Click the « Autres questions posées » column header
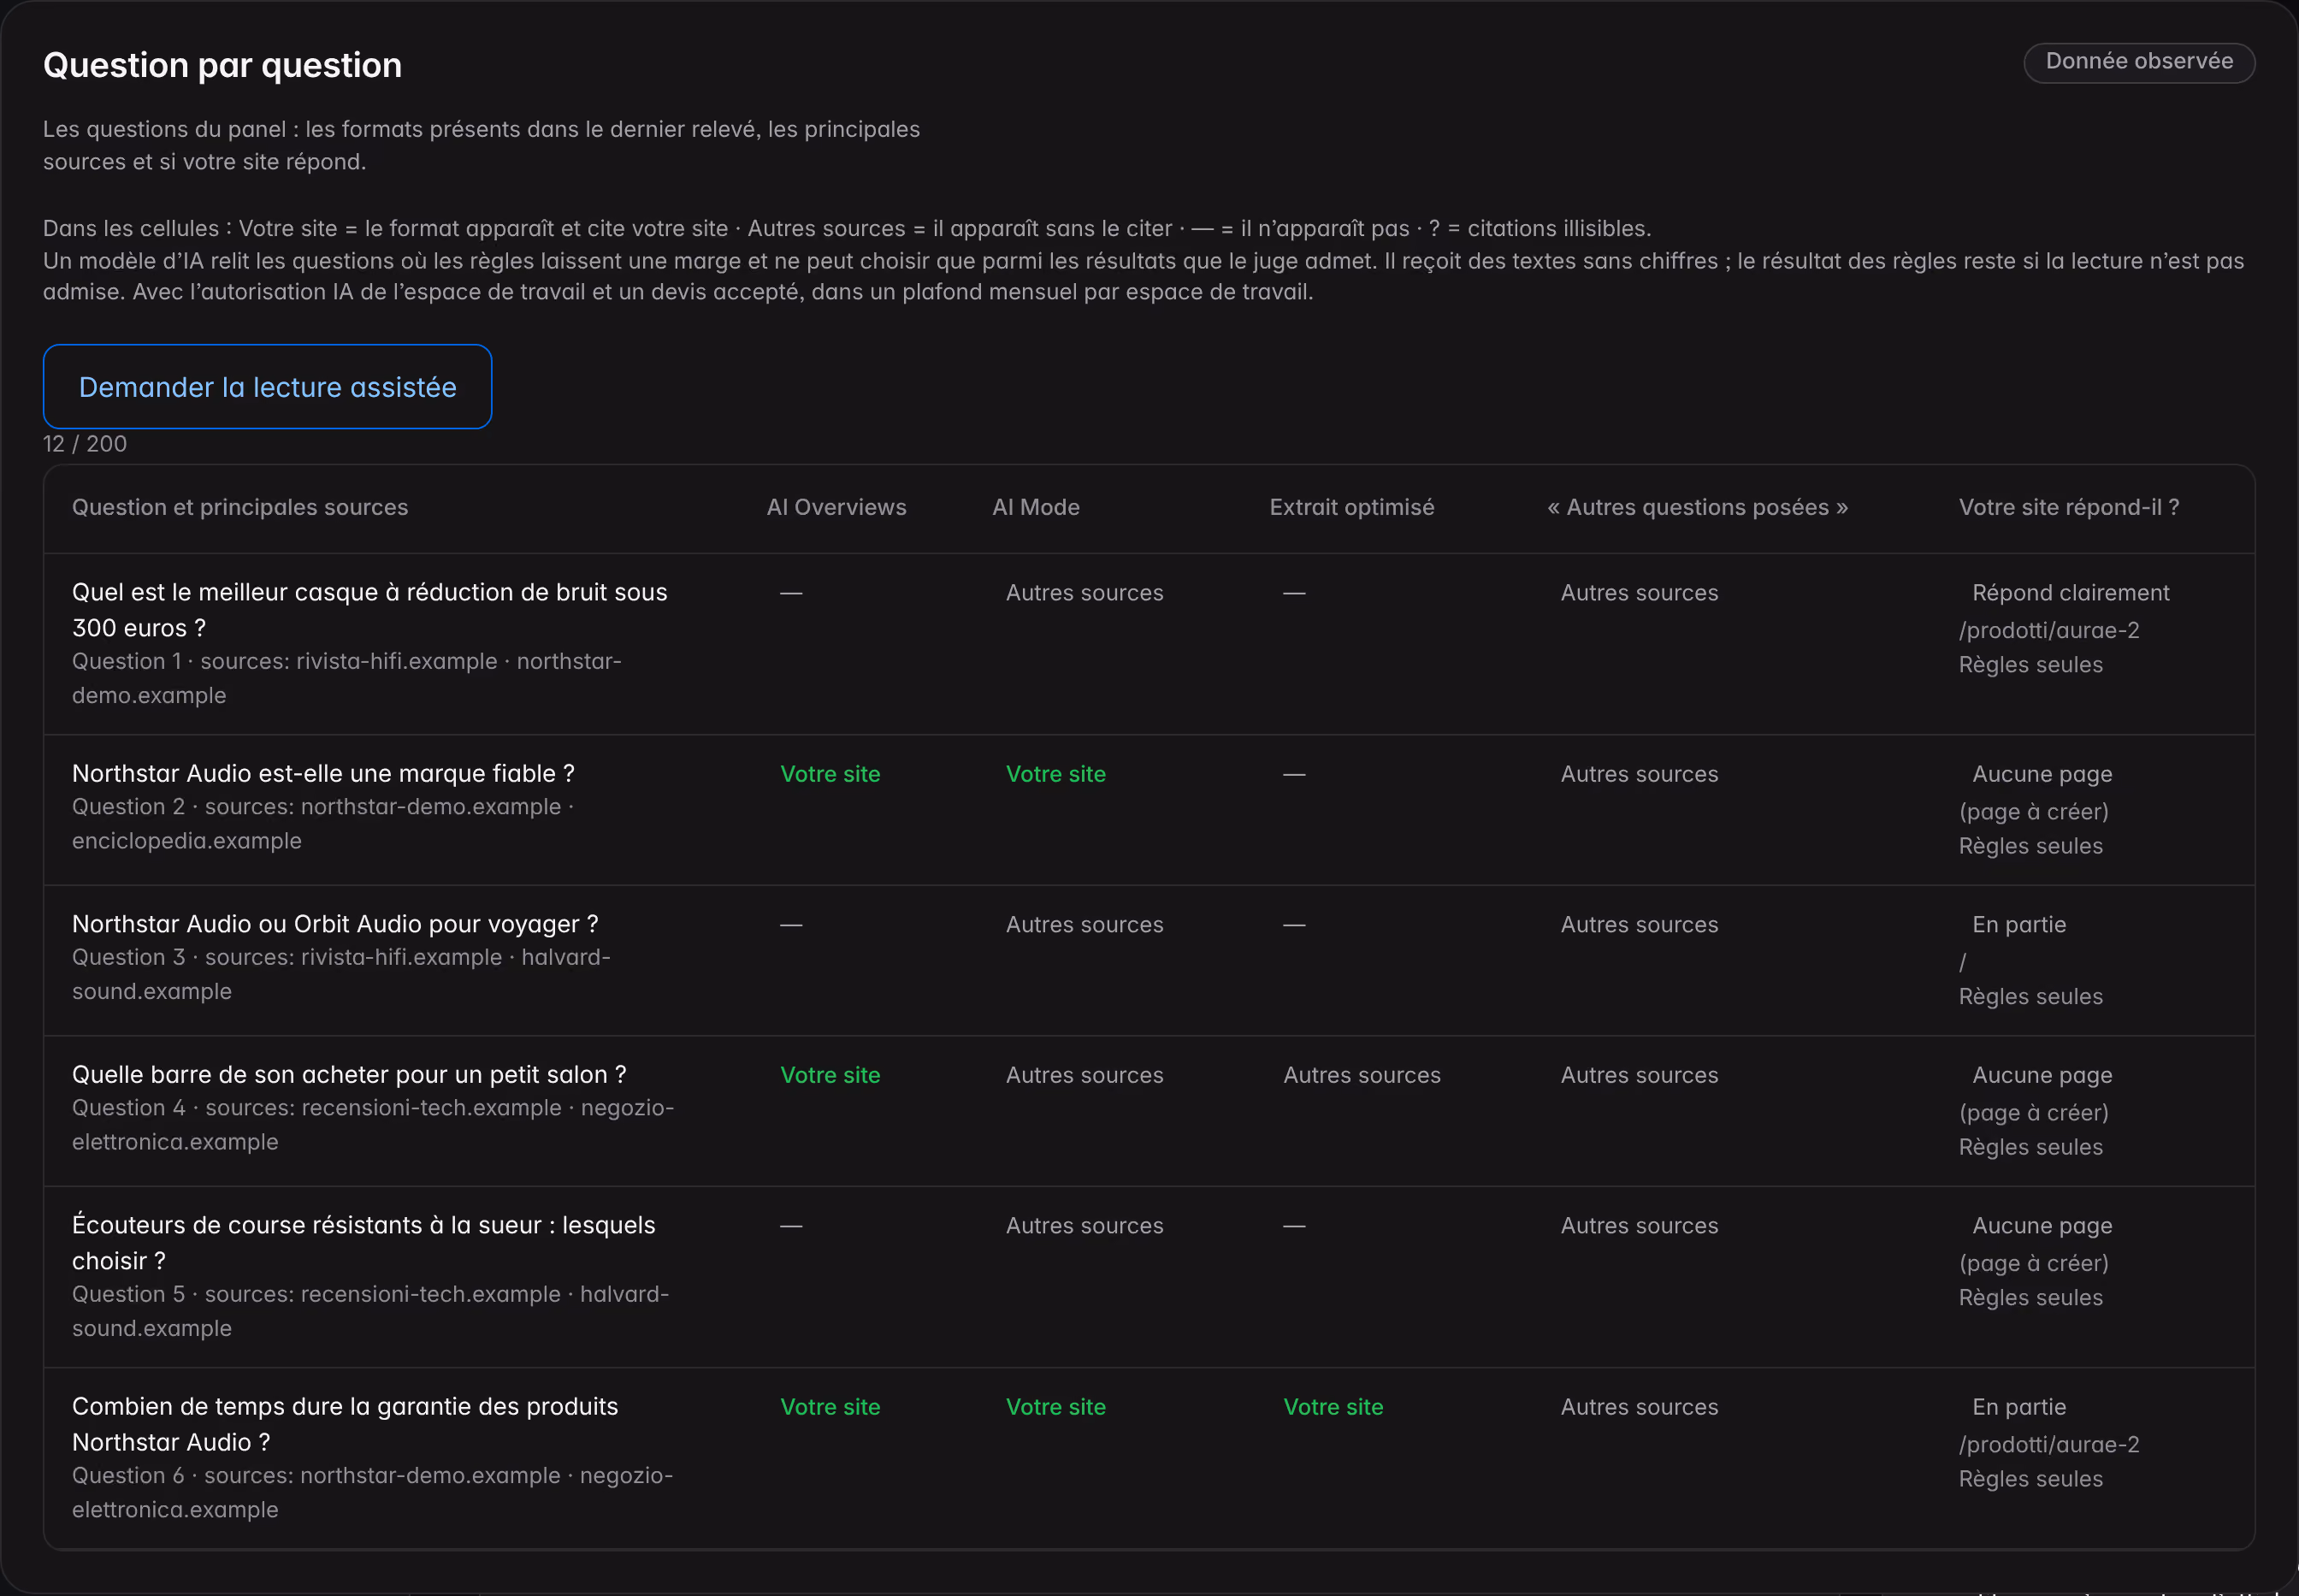 (1697, 507)
